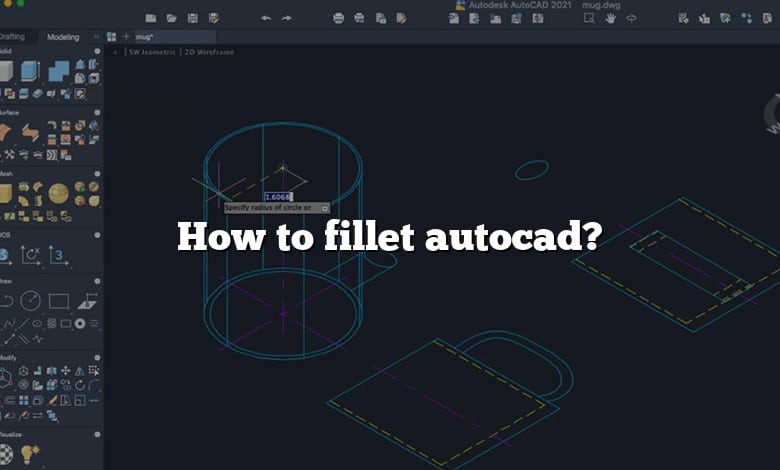Image resolution: width=780 pixels, height=470 pixels.
Task: Select the large Mesh Sphere icon
Action: click(x=59, y=193)
